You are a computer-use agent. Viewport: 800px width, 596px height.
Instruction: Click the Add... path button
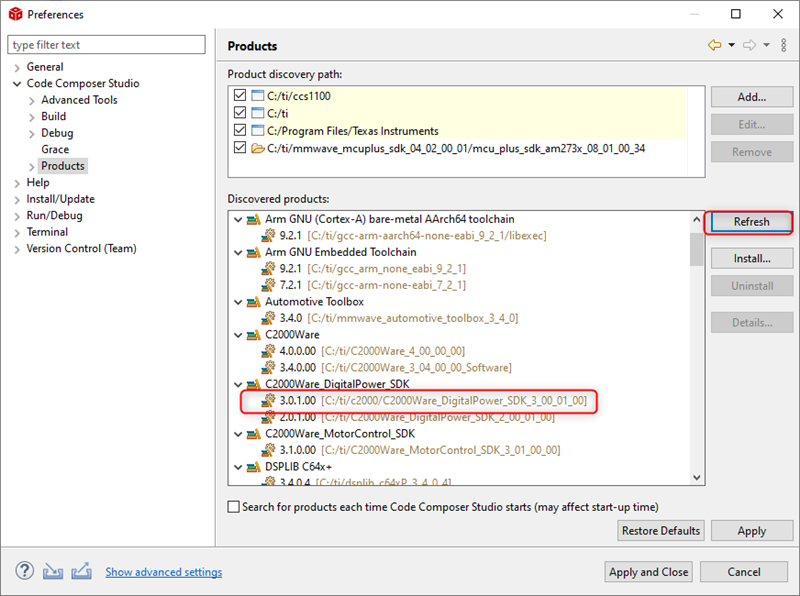[752, 97]
